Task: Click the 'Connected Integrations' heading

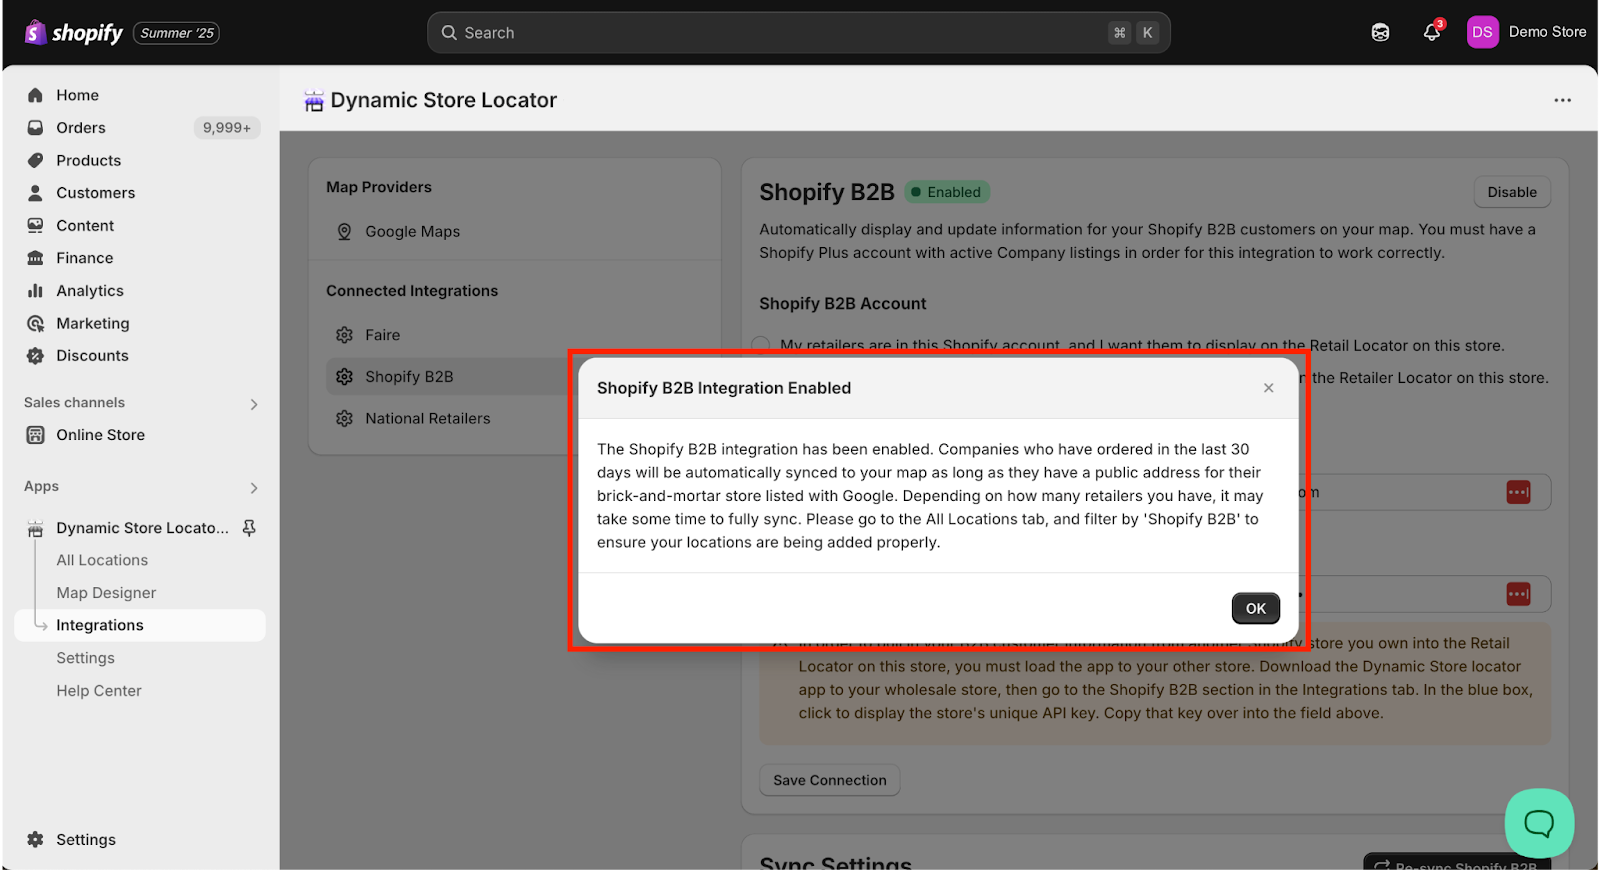Action: [412, 291]
